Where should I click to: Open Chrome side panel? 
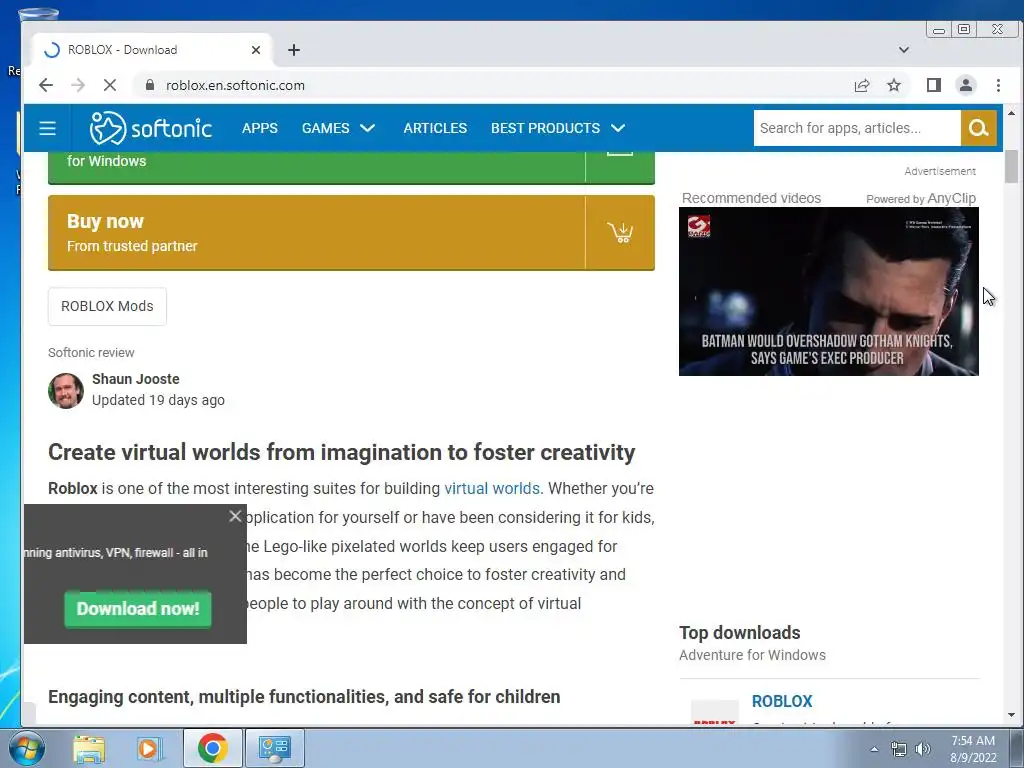coord(933,85)
